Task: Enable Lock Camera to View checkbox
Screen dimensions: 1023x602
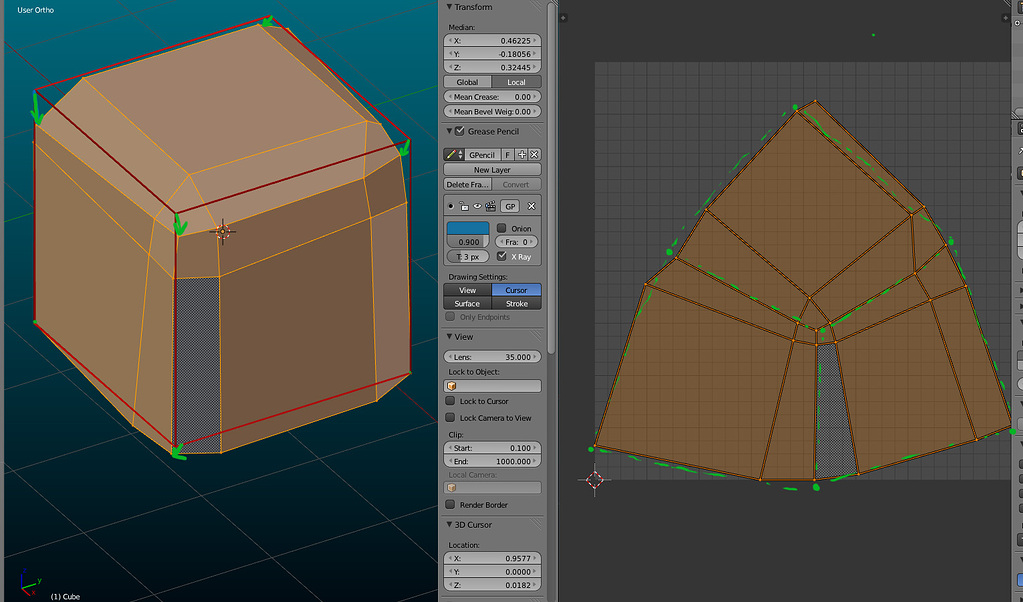Action: coord(450,418)
